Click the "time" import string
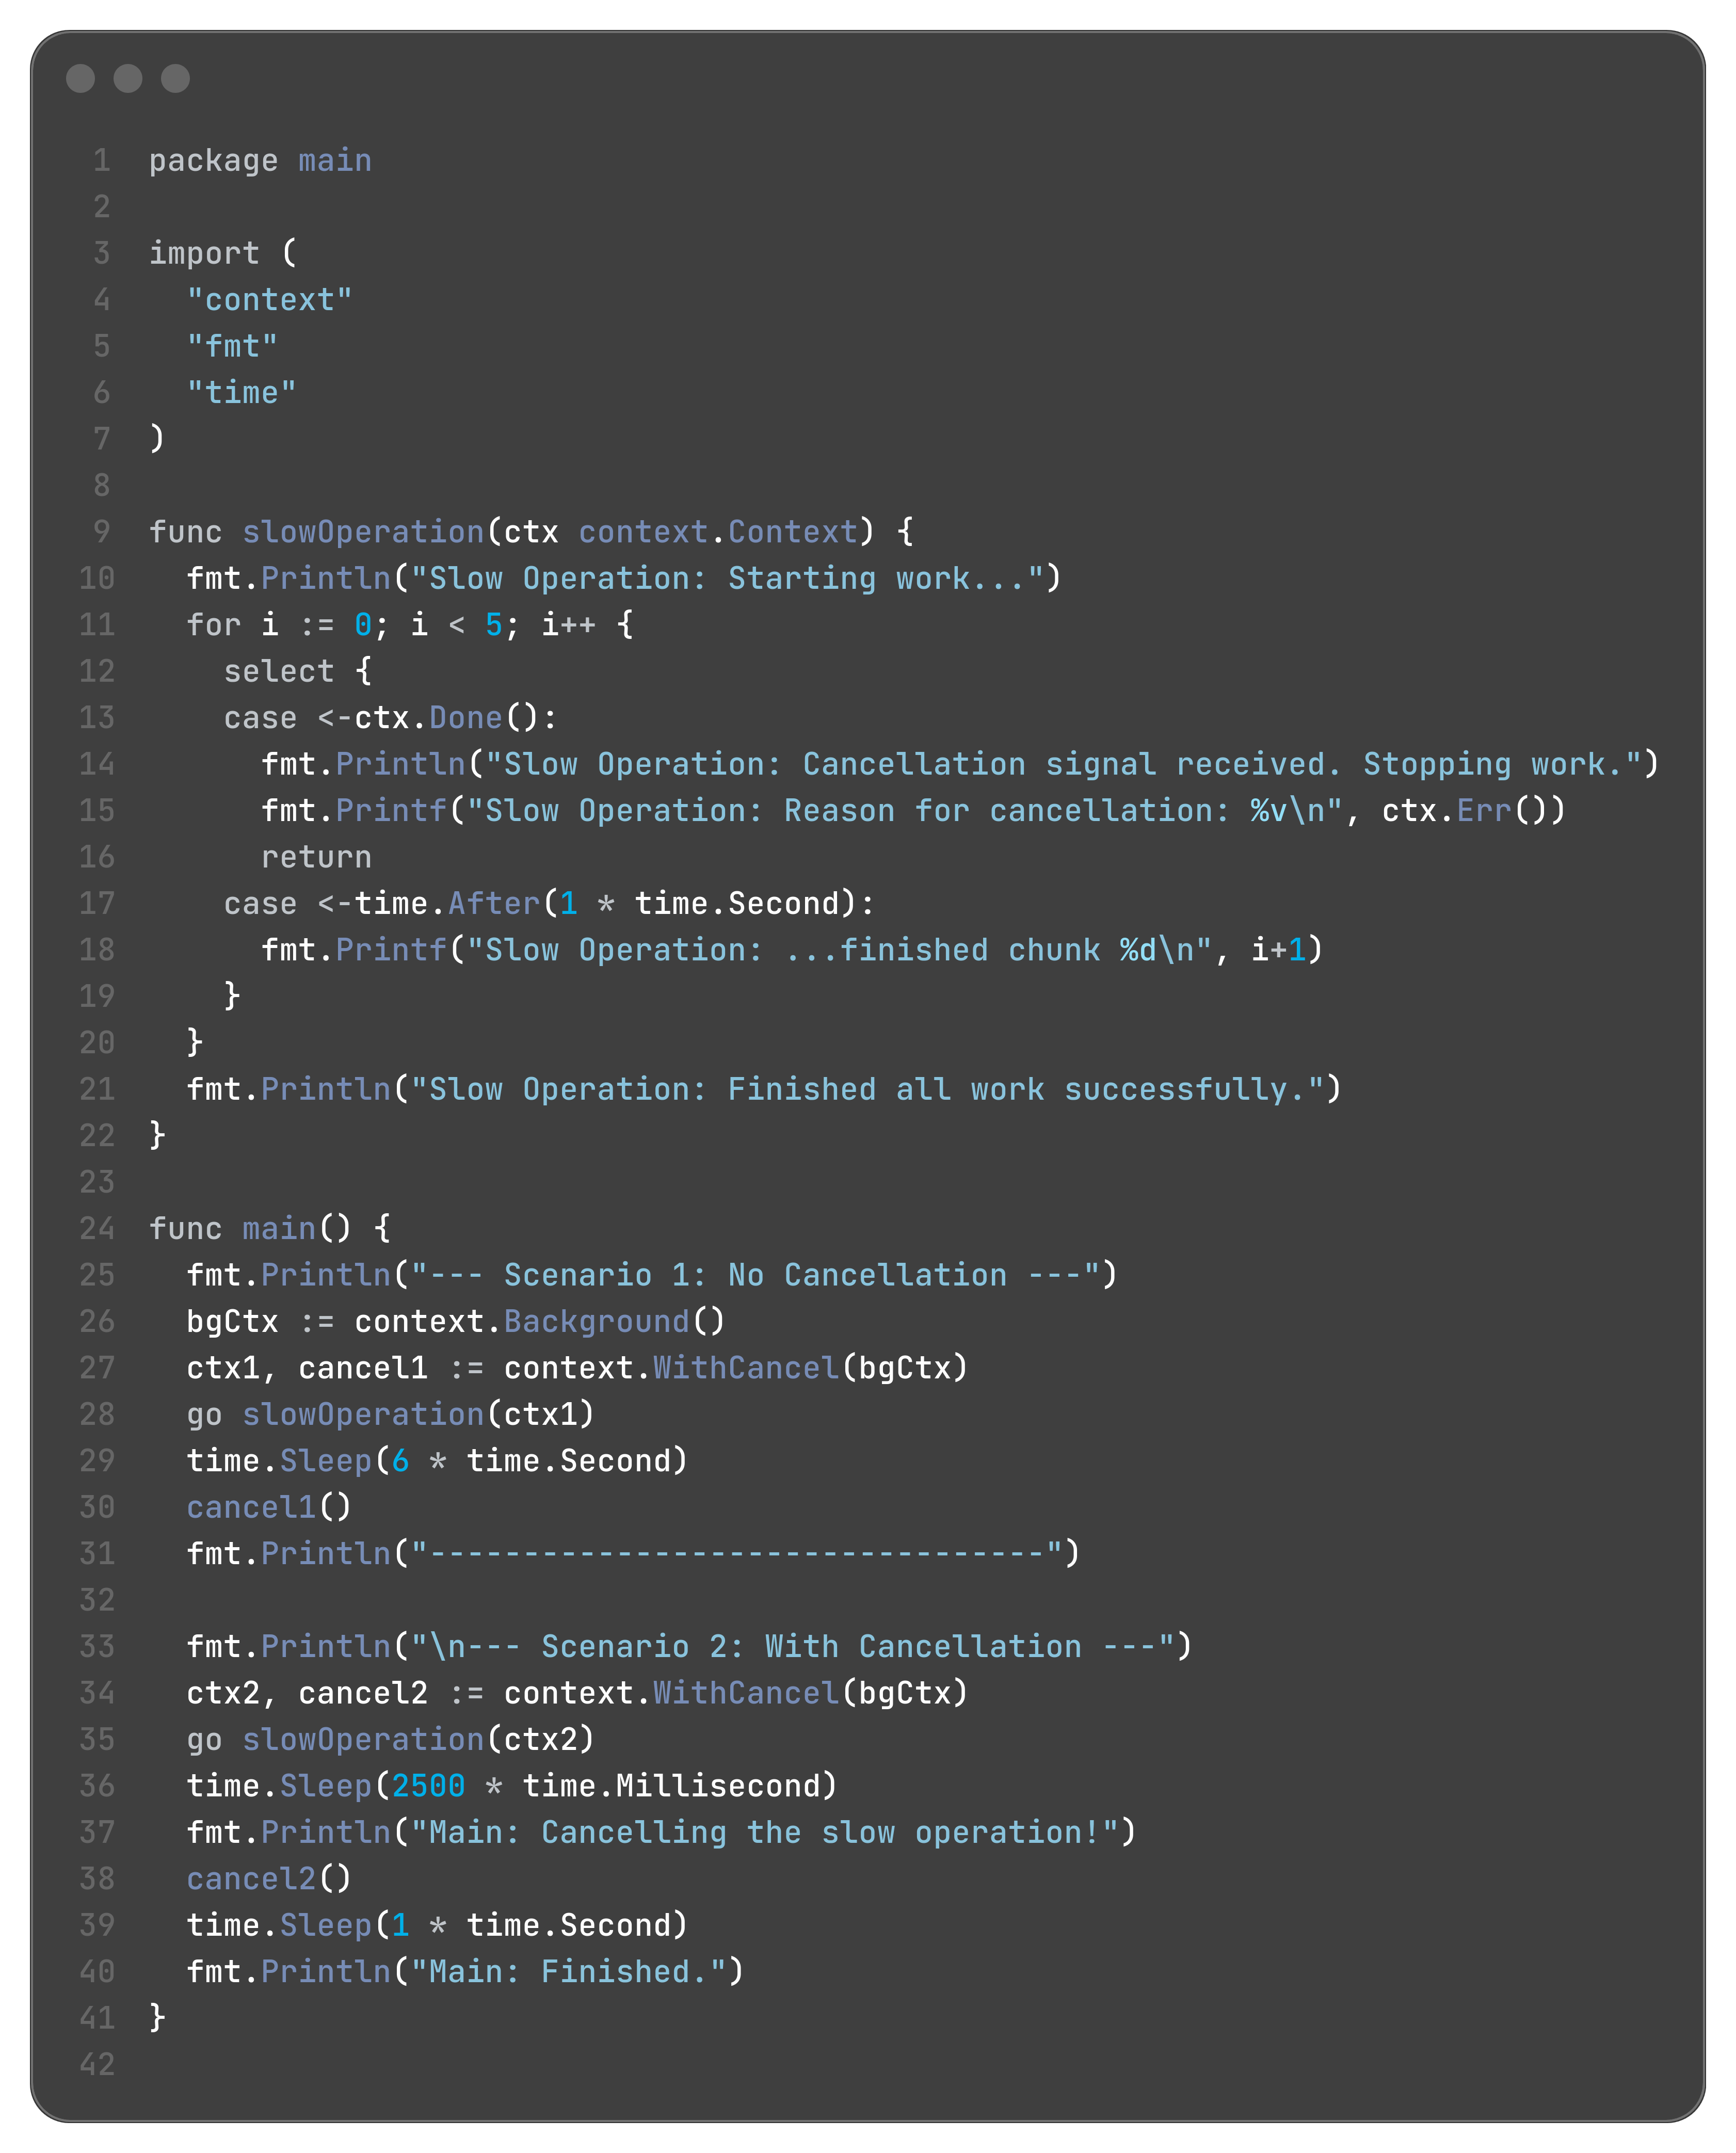 click(x=242, y=392)
